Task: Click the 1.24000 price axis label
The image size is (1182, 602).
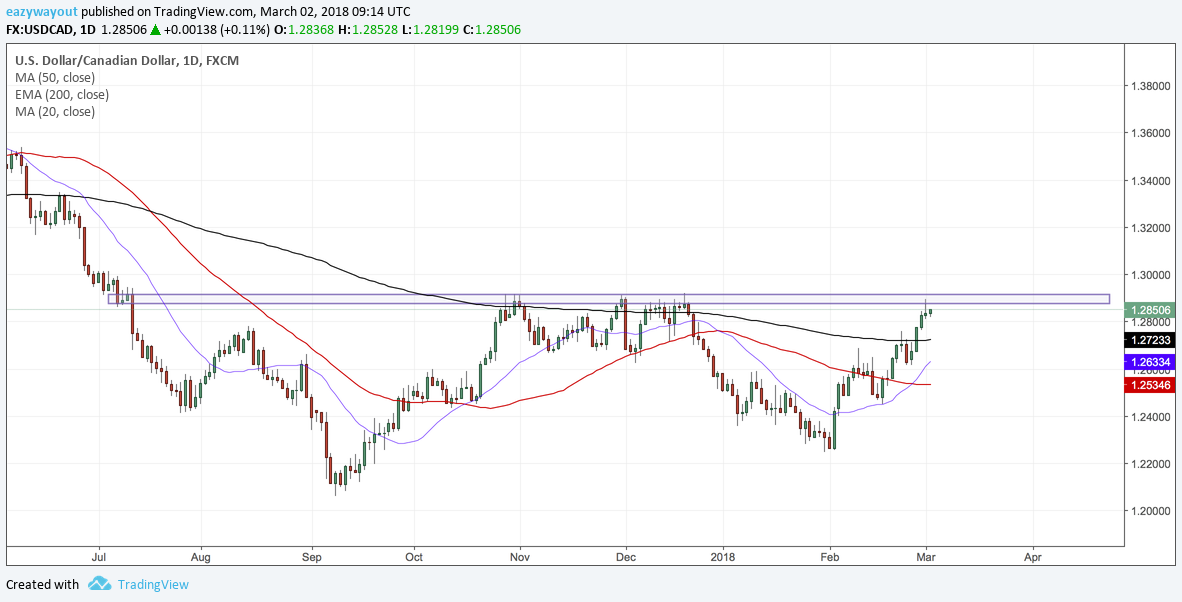Action: click(1150, 417)
